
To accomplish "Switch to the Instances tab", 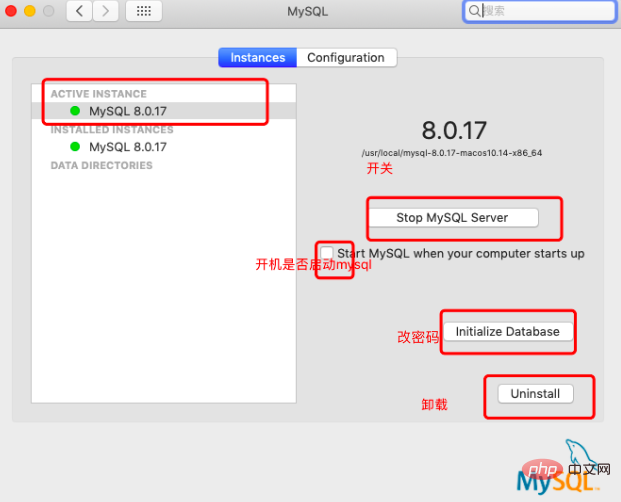I will click(257, 58).
